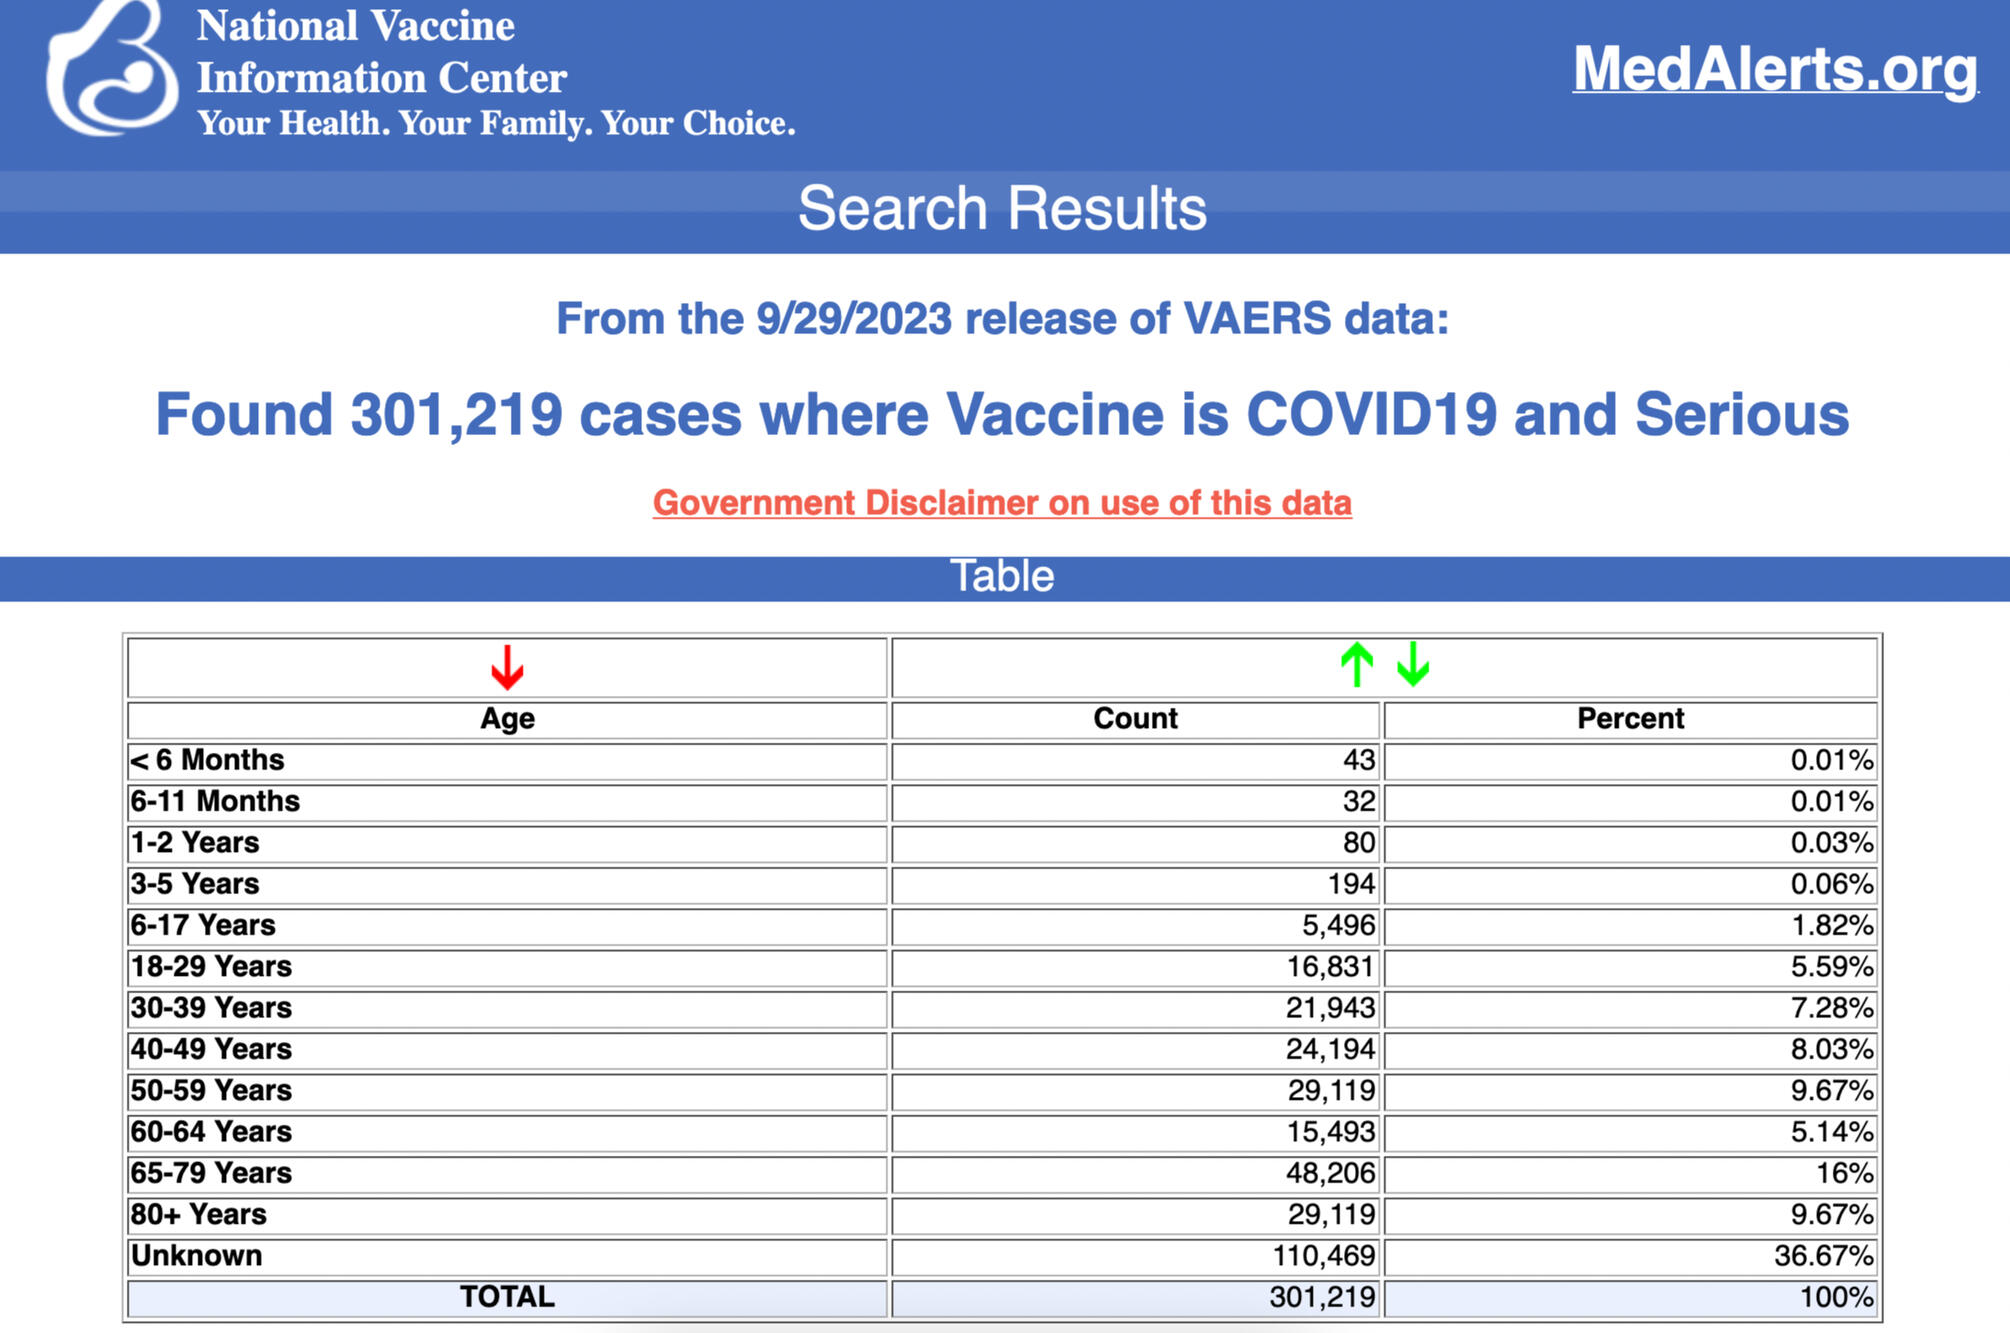
Task: Click the 65-79 Years count 48,206
Action: click(1330, 1173)
